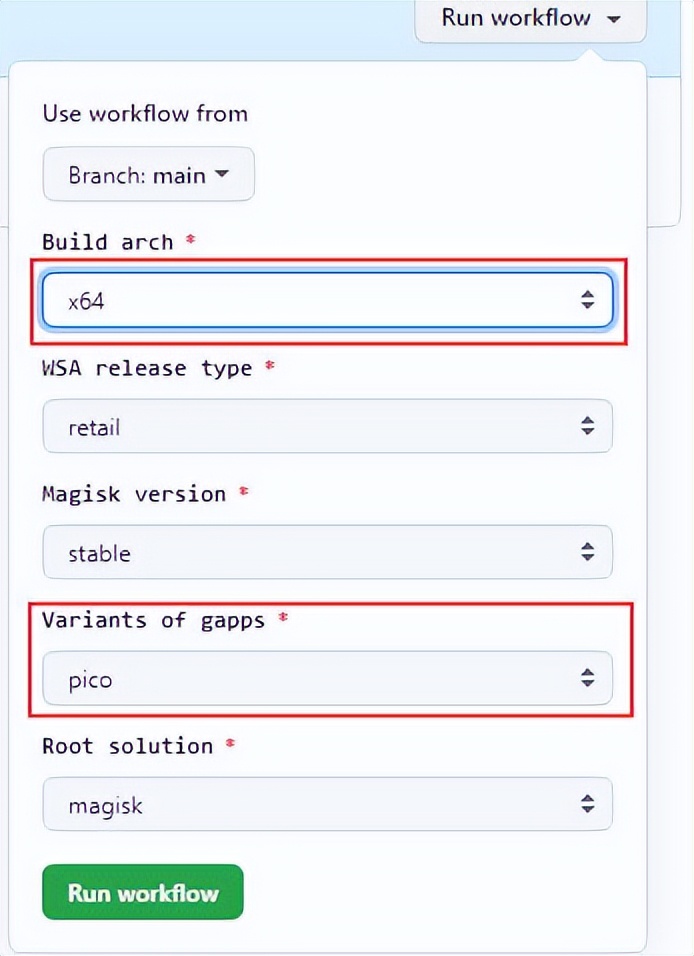Click the Variants of gapps select arrows
Image resolution: width=694 pixels, height=956 pixels.
(x=588, y=678)
